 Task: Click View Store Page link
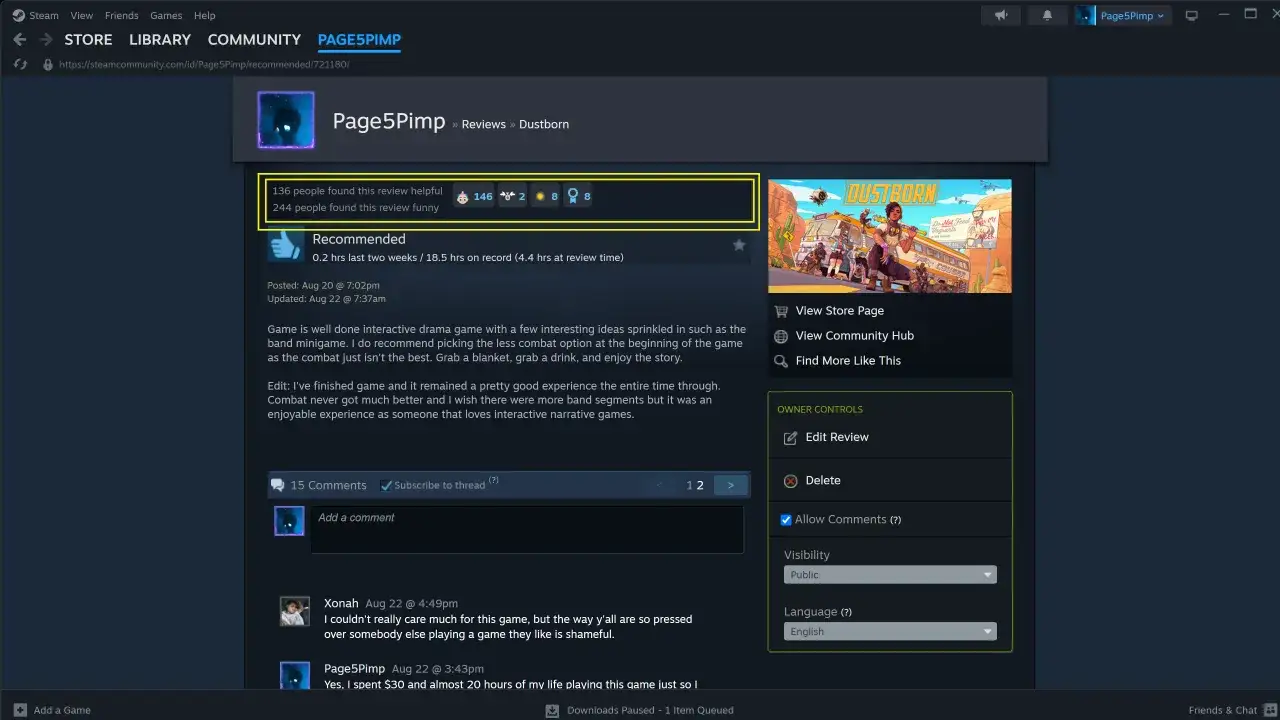[x=840, y=310]
